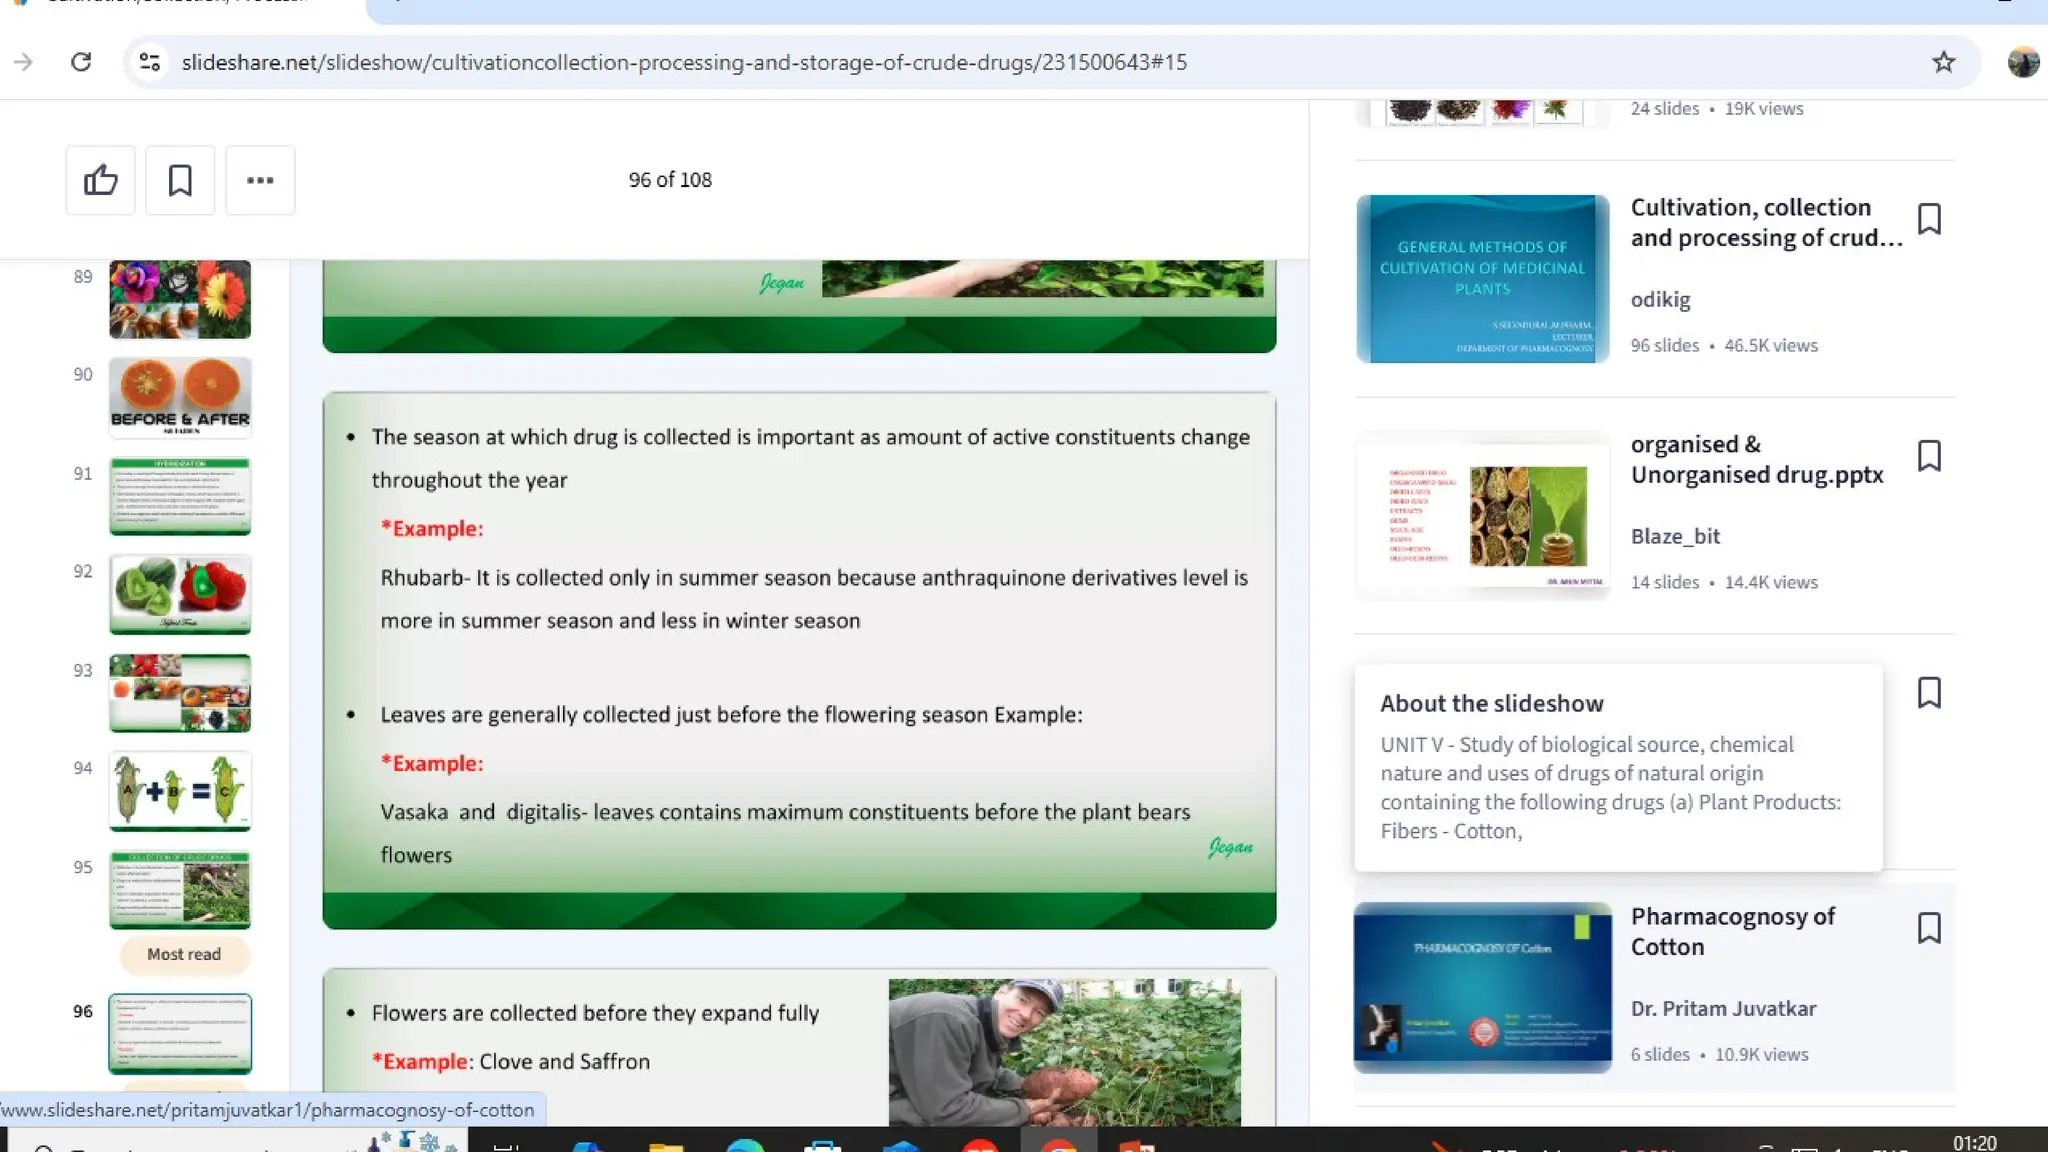Jump to slide 91 thumbnail
Screen dimensions: 2048x1152
[180, 496]
